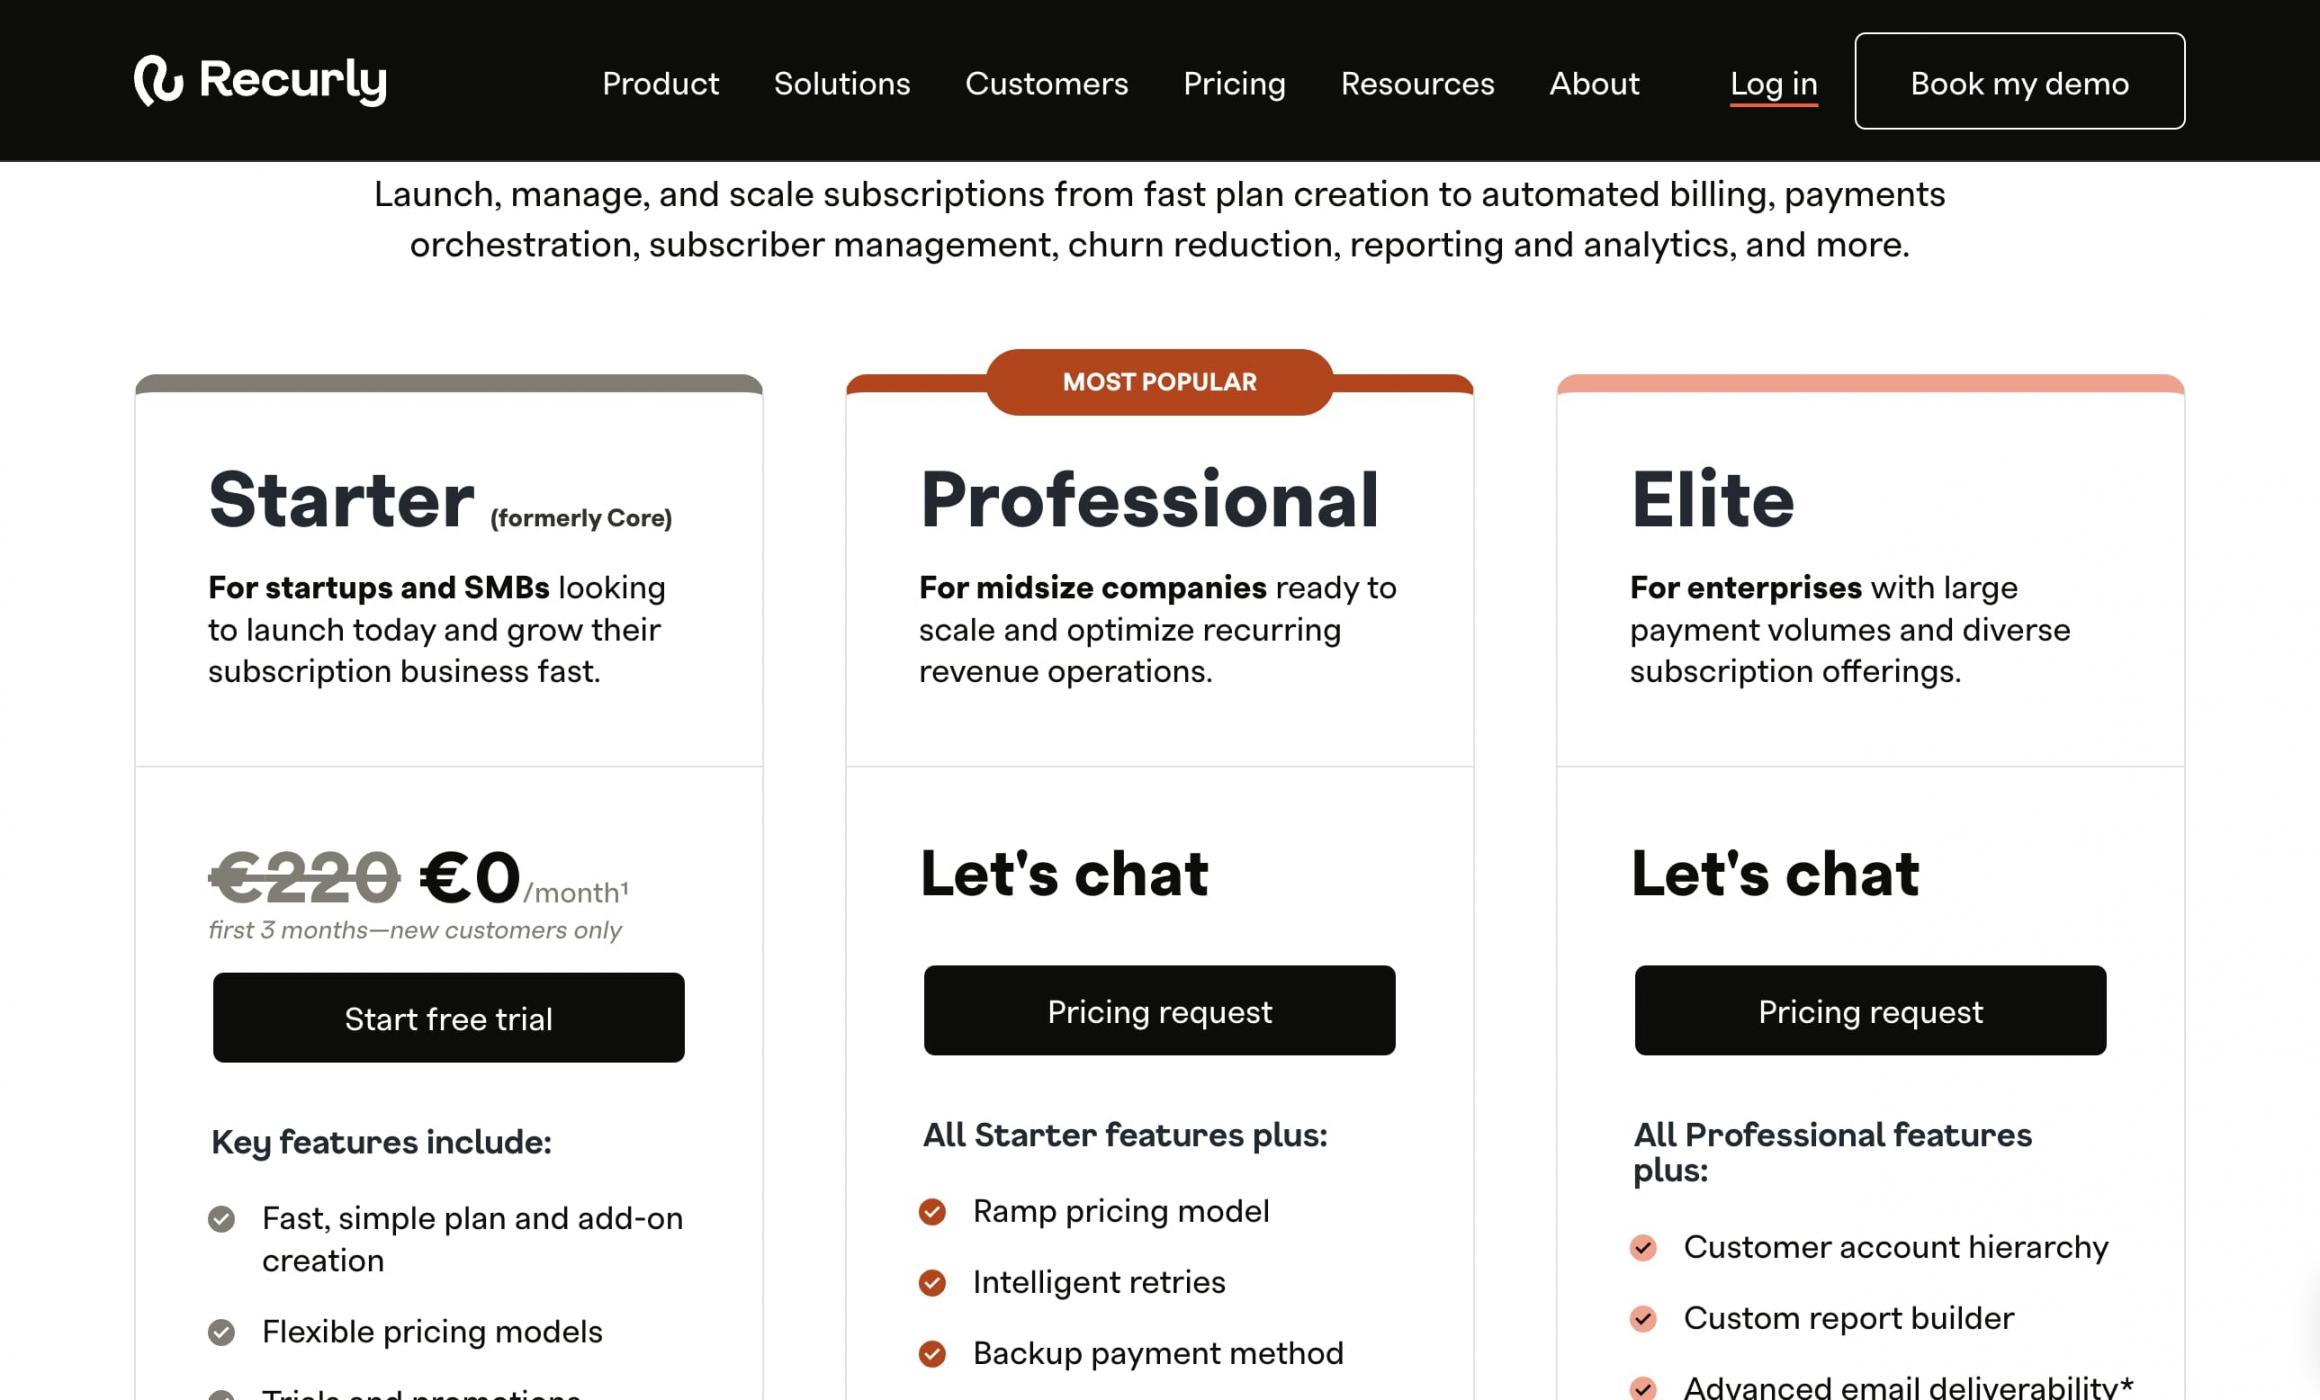The height and width of the screenshot is (1400, 2320).
Task: Click the checkmark beside Fast, simple plan creation
Action: tap(221, 1219)
